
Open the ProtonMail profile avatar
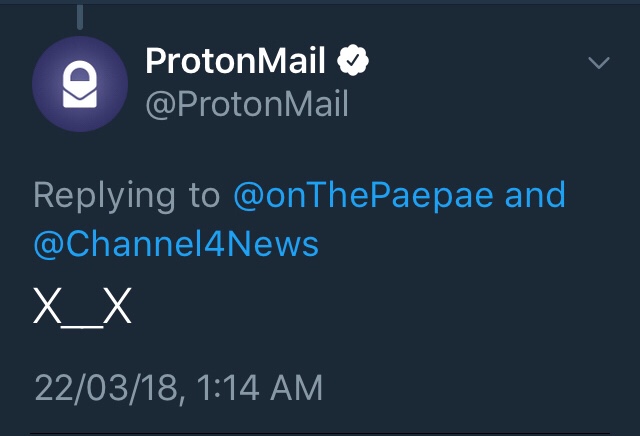point(80,84)
